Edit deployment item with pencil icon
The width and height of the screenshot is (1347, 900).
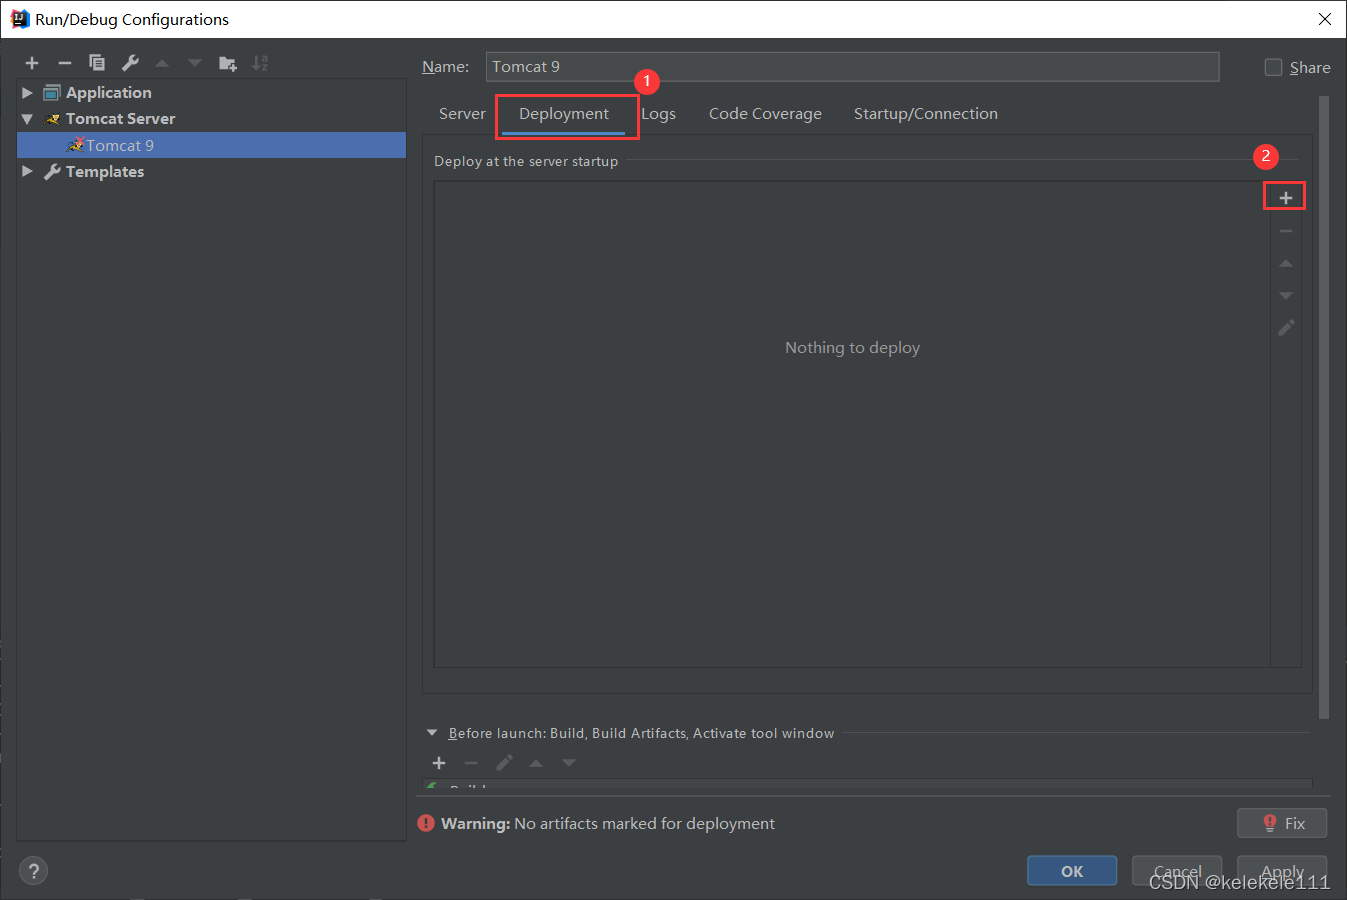(1286, 328)
